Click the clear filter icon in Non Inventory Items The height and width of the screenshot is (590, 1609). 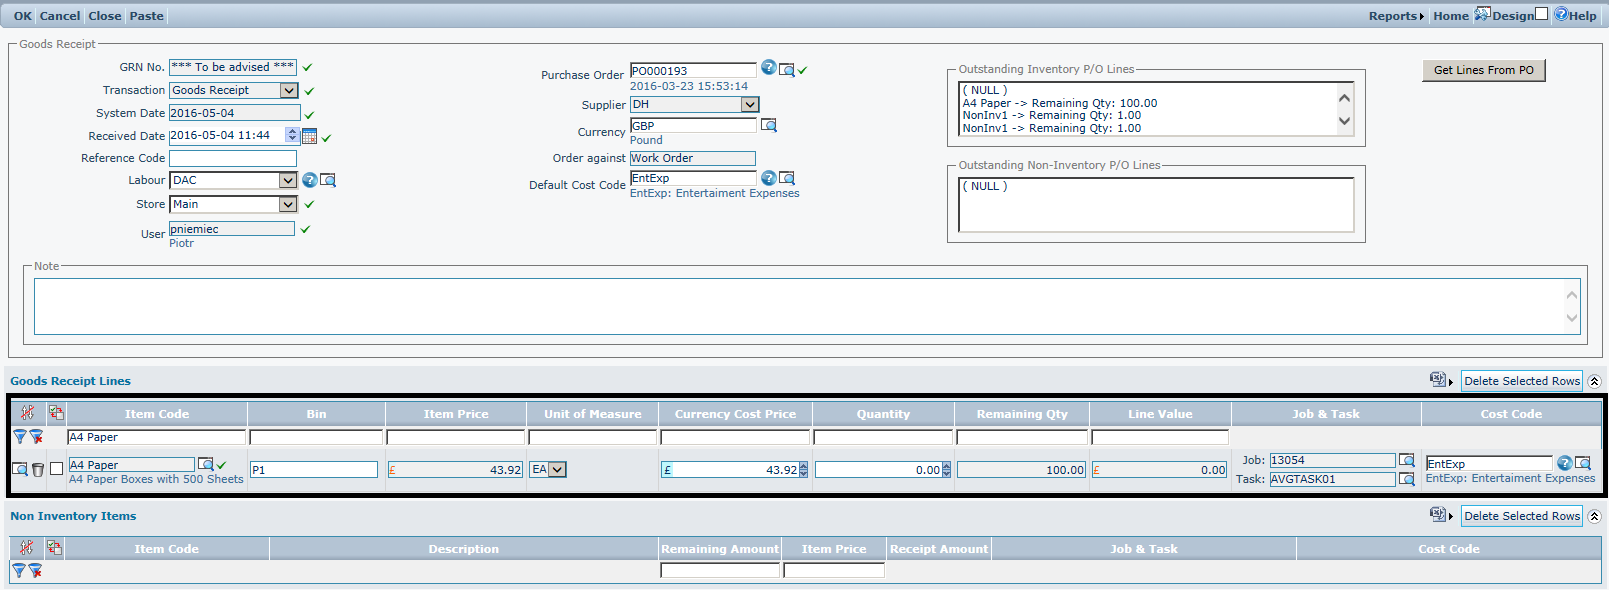pos(35,570)
